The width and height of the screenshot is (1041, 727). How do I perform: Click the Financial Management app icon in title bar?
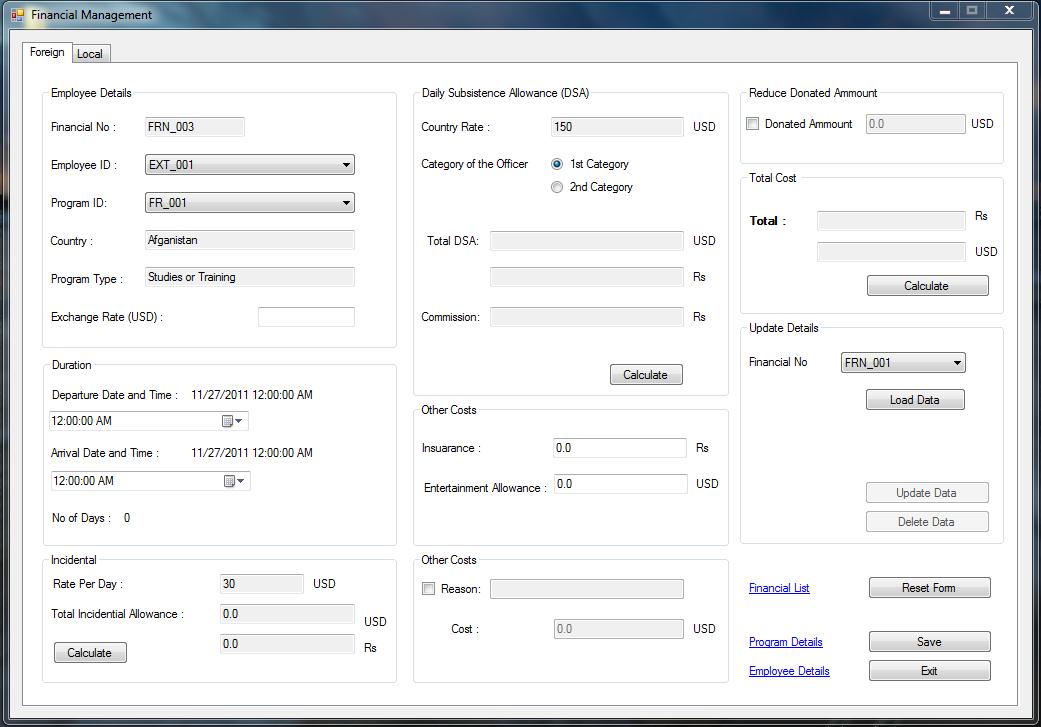click(x=17, y=15)
